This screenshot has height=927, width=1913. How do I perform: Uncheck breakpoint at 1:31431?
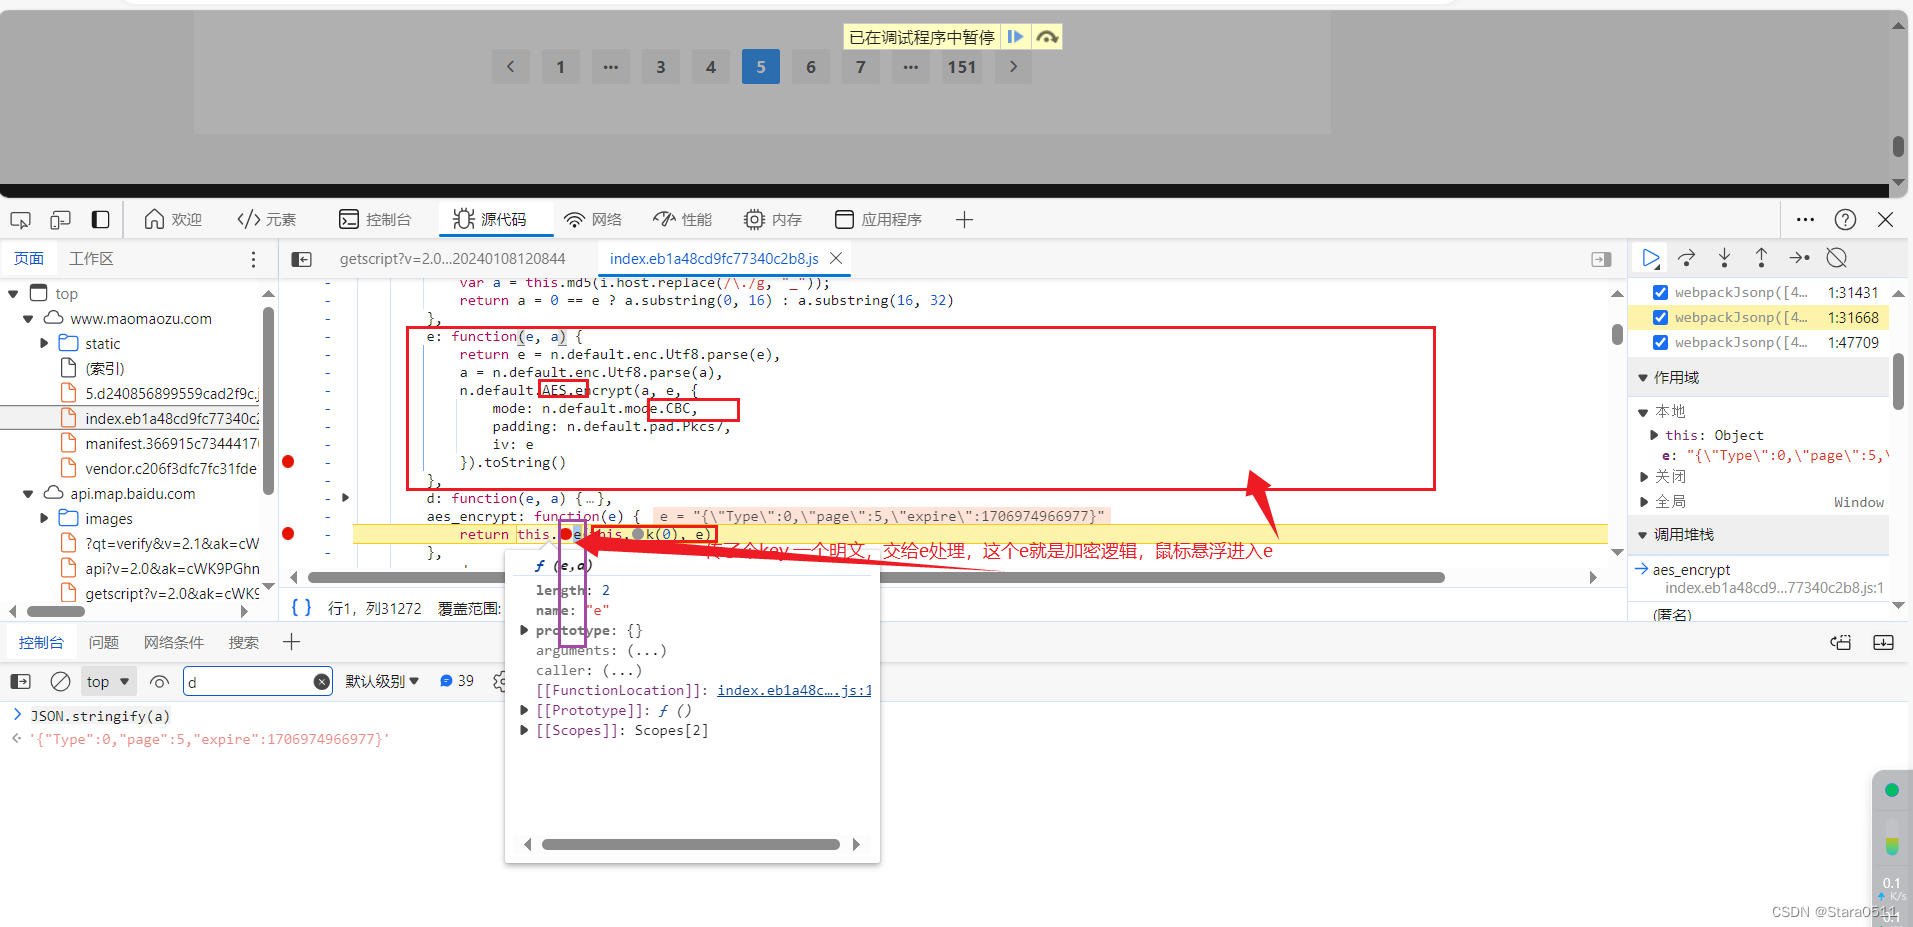1660,292
